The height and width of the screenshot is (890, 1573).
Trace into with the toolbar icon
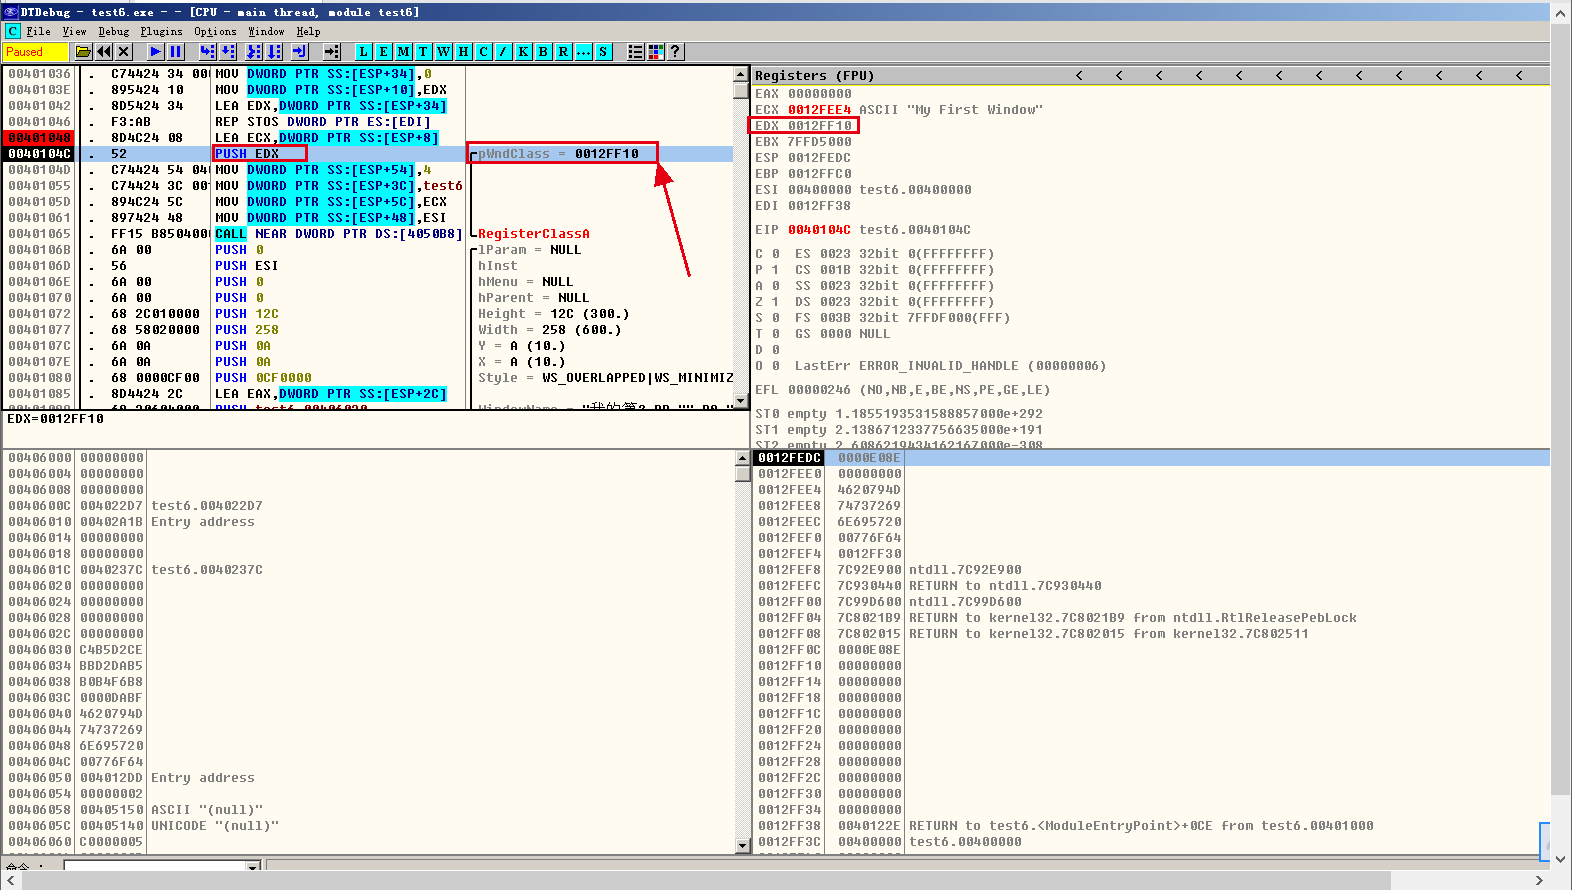(254, 52)
